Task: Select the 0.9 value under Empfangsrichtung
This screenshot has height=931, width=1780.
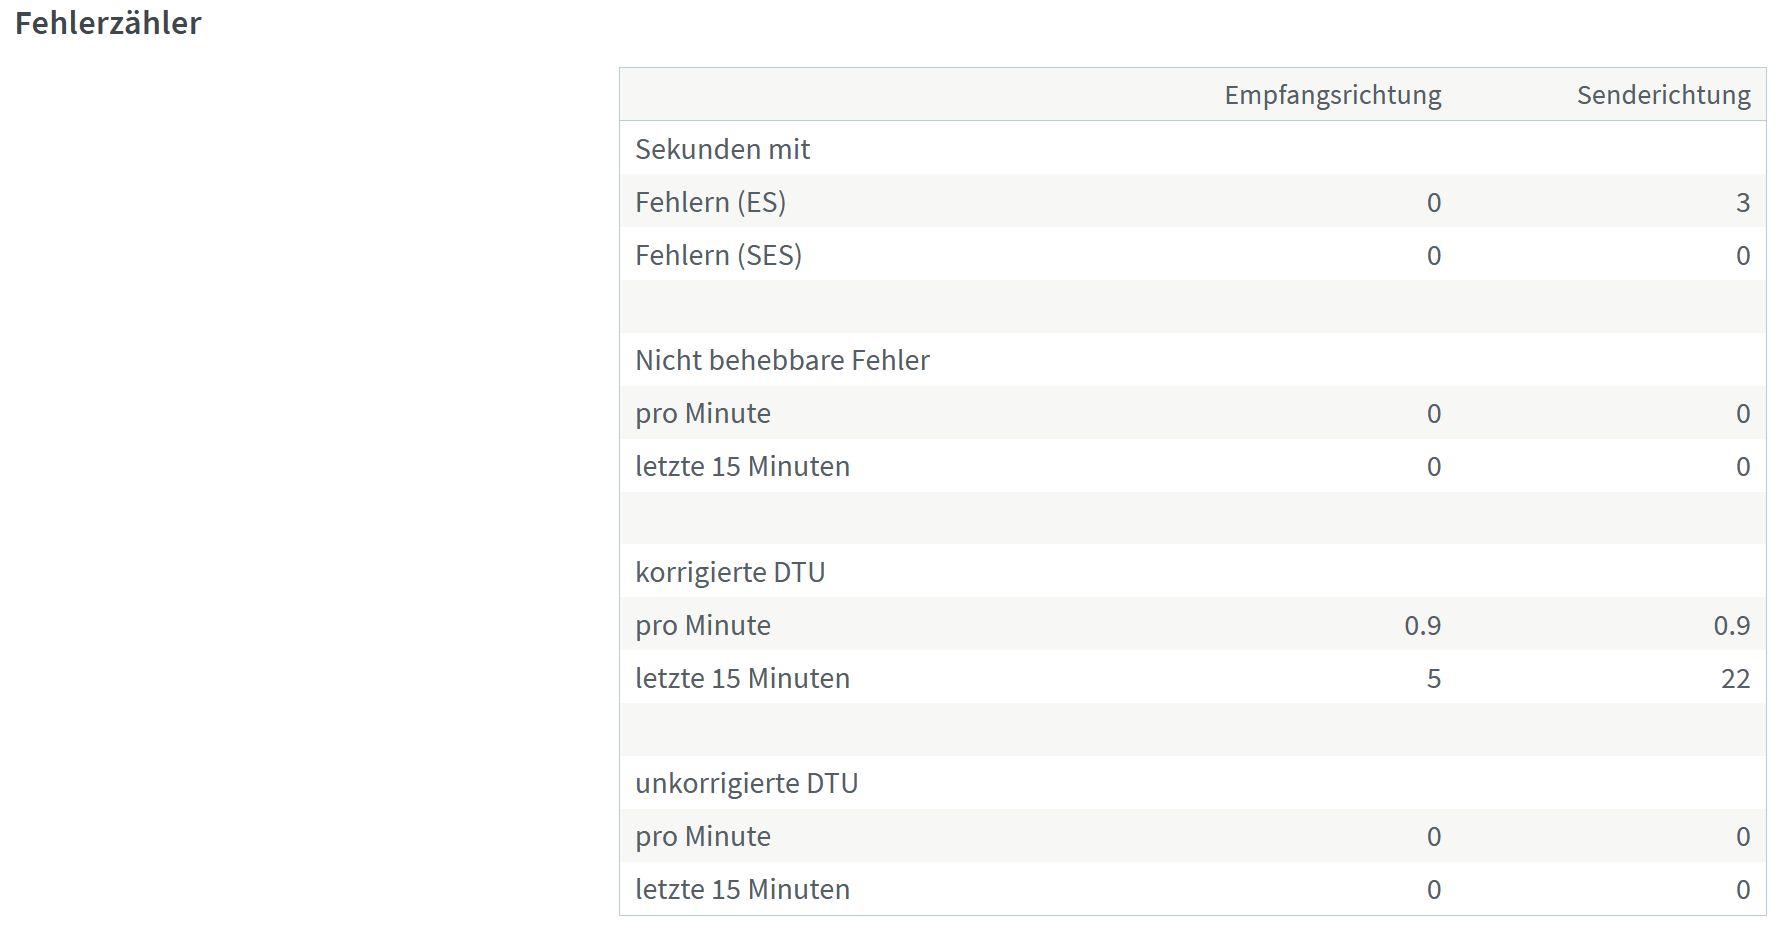Action: (1422, 626)
